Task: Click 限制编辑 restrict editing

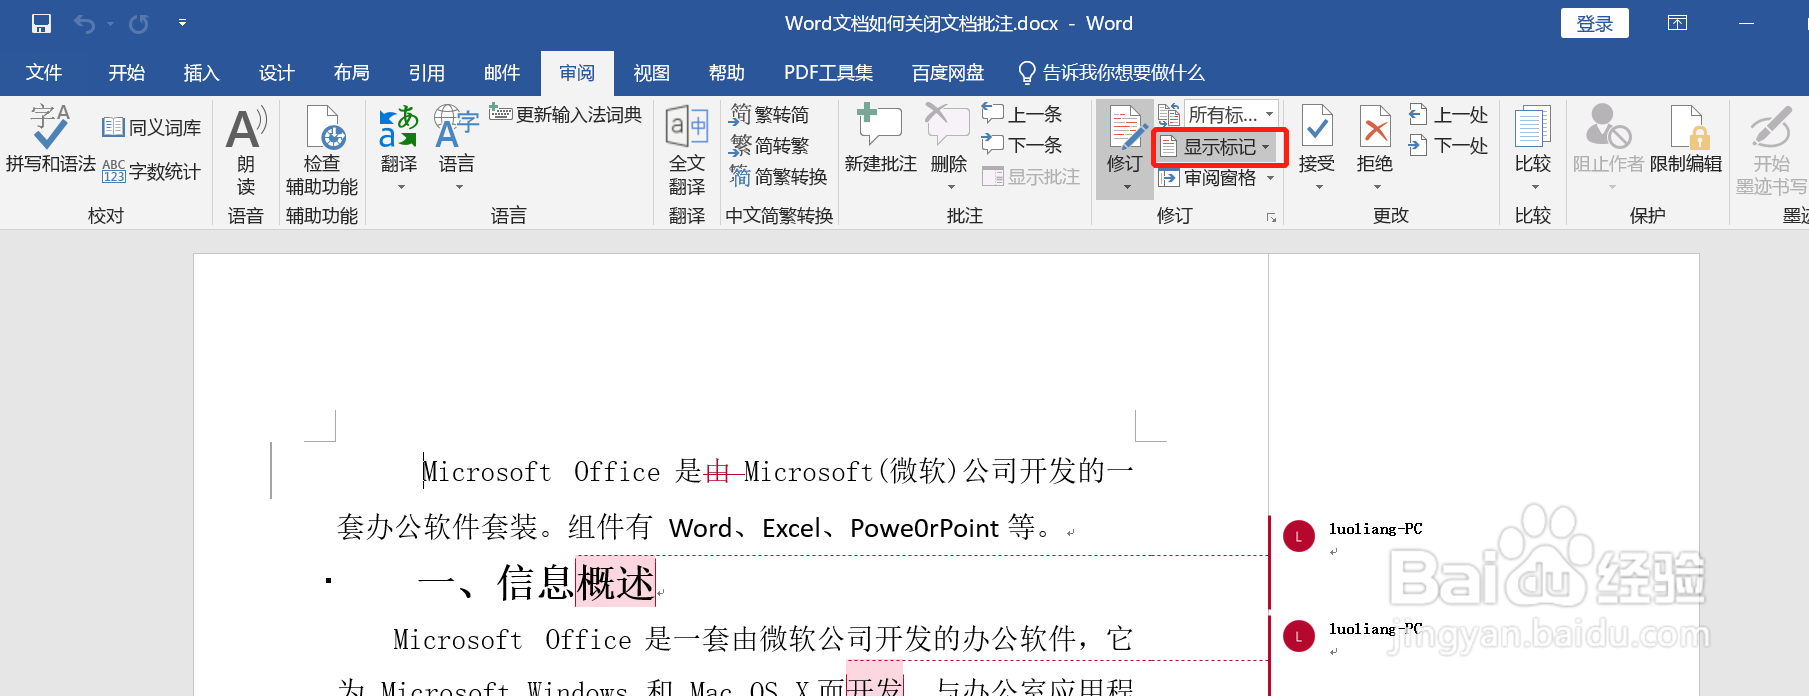Action: [x=1686, y=140]
